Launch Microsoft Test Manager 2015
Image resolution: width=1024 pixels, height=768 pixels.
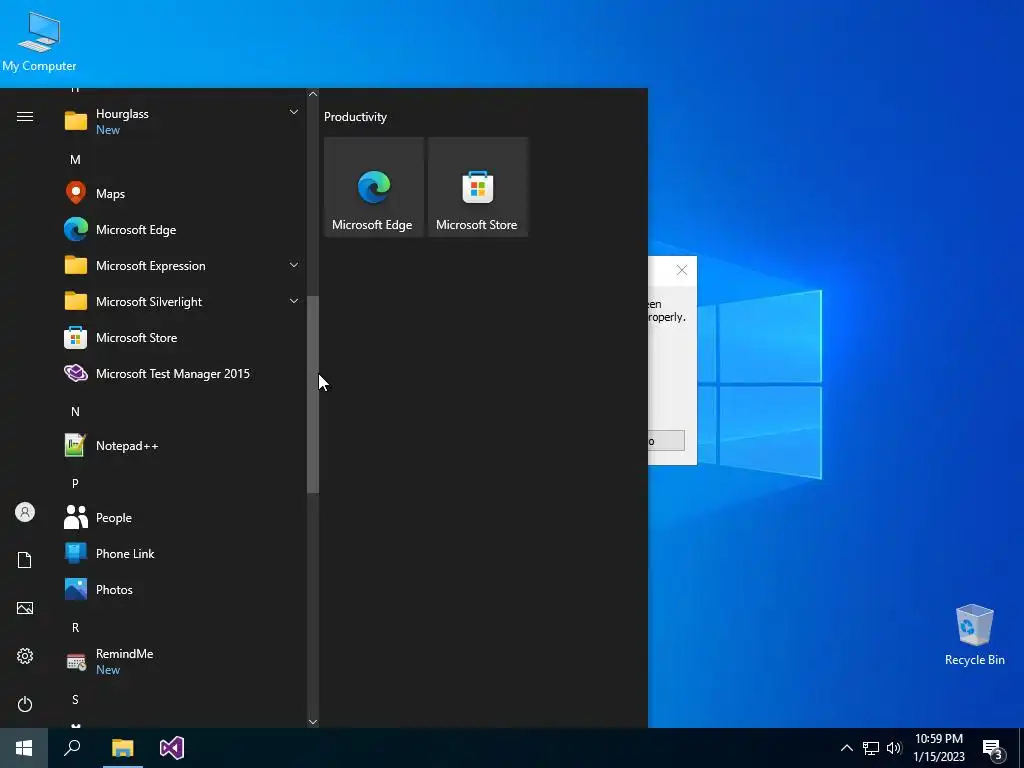[x=182, y=374]
